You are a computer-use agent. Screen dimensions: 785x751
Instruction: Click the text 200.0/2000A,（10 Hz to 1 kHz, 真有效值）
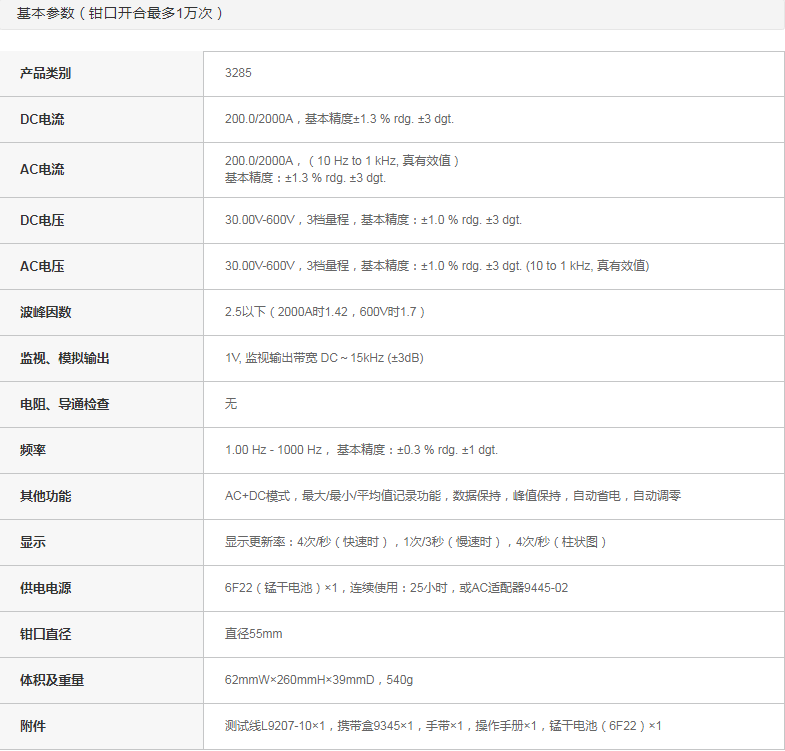coord(341,161)
